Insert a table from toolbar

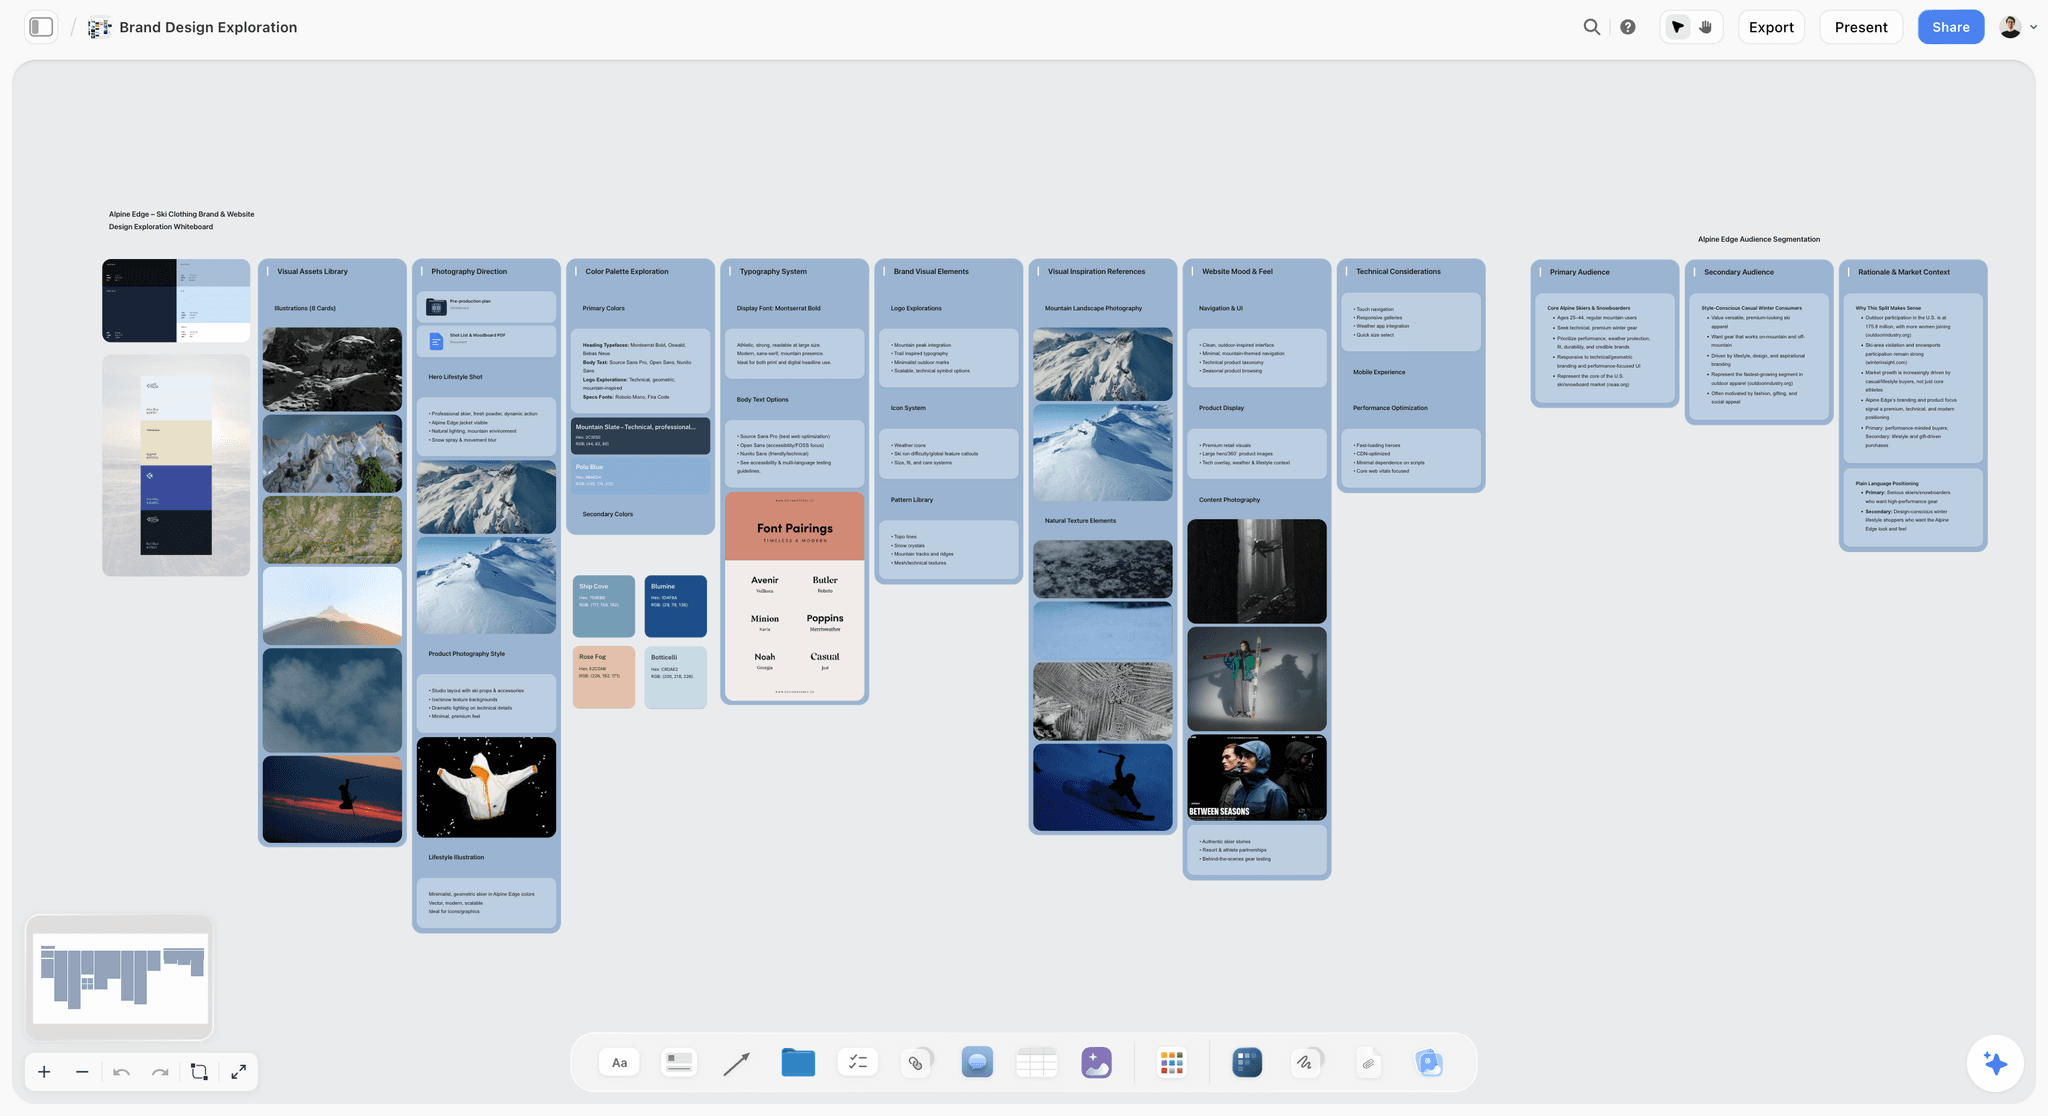click(x=1036, y=1063)
